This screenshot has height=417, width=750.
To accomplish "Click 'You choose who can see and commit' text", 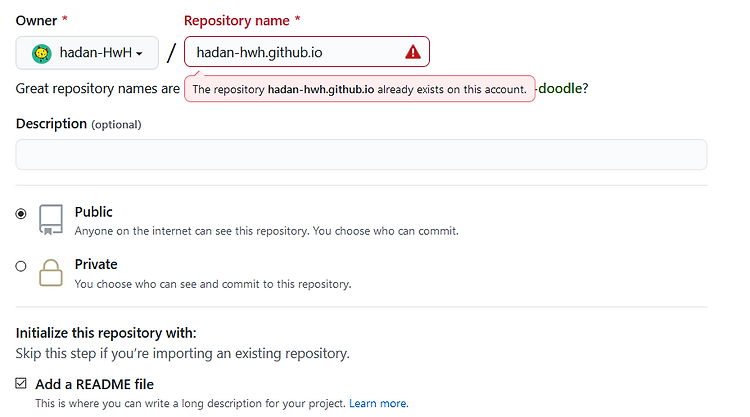I will pyautogui.click(x=213, y=284).
